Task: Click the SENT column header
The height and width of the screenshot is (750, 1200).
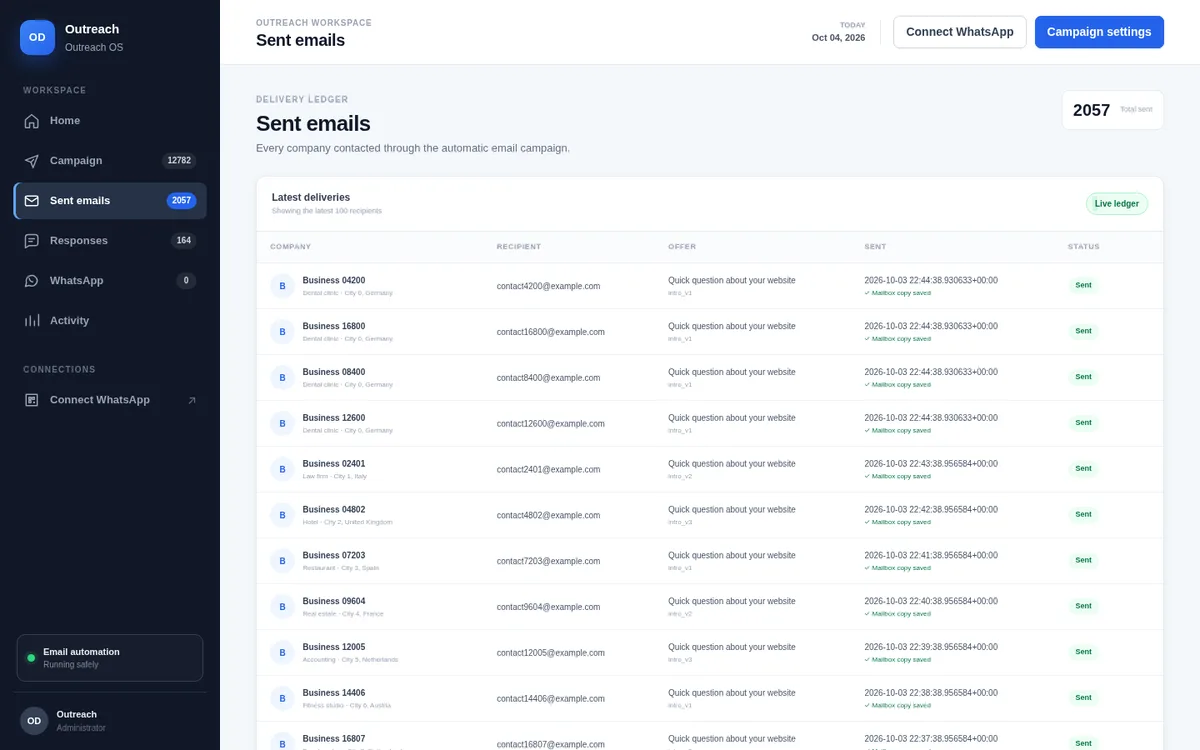Action: click(875, 247)
